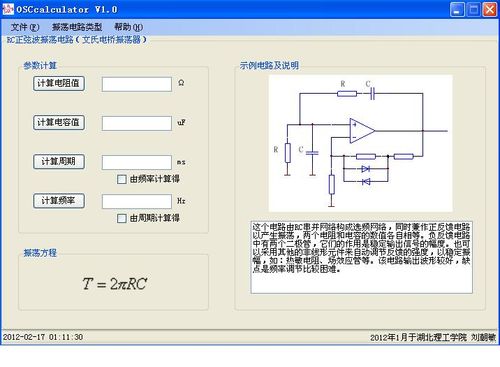Open the 振荡电路类型 menu
Viewport: 500px width, 367px height.
click(x=77, y=27)
